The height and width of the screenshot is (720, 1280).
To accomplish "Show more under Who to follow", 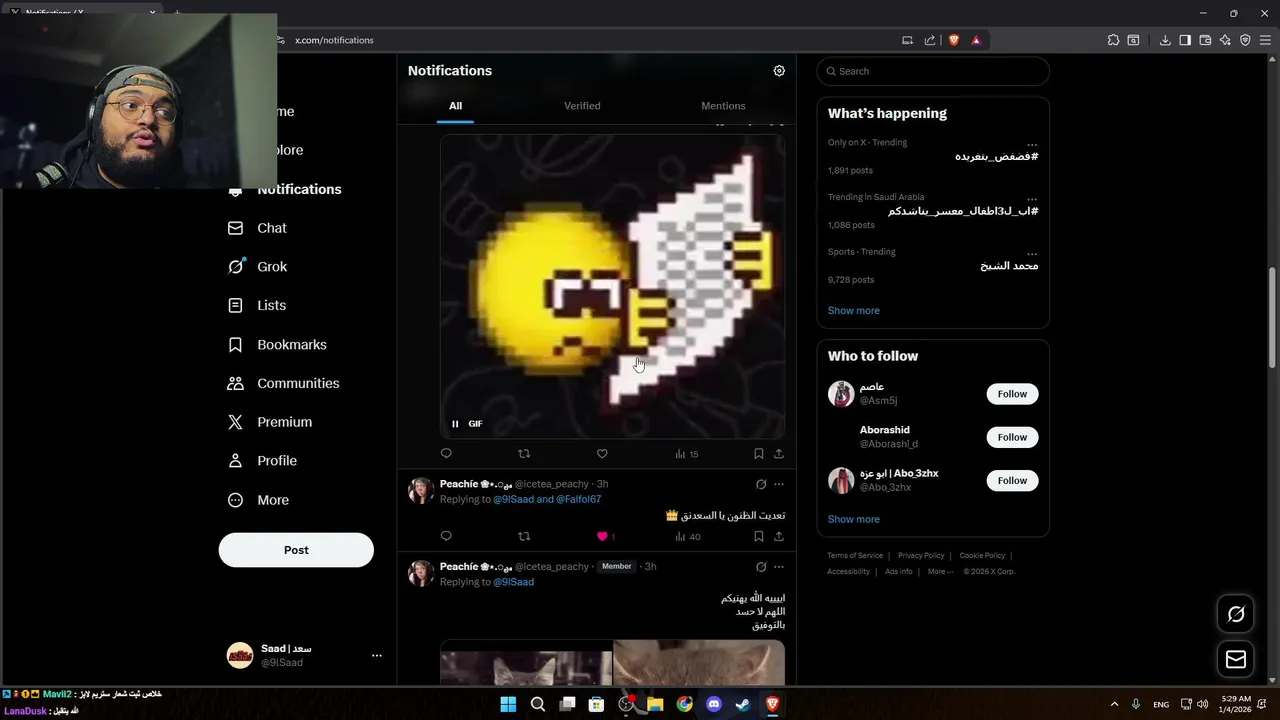I will (854, 520).
